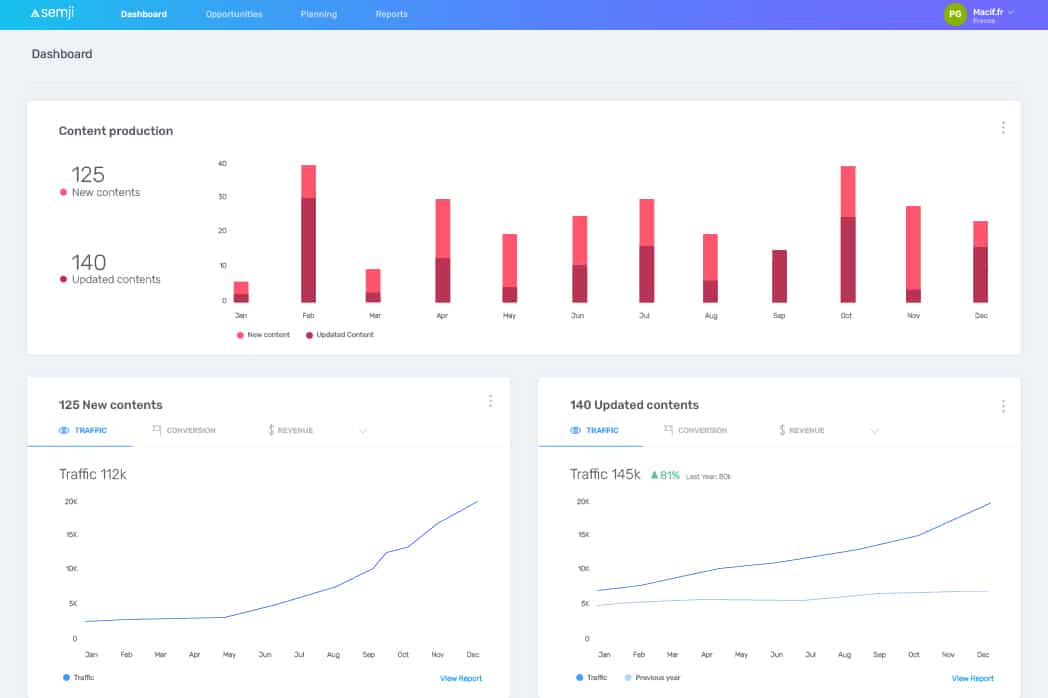Expand the Macif.fr account dropdown
The image size is (1048, 698).
coord(1011,12)
